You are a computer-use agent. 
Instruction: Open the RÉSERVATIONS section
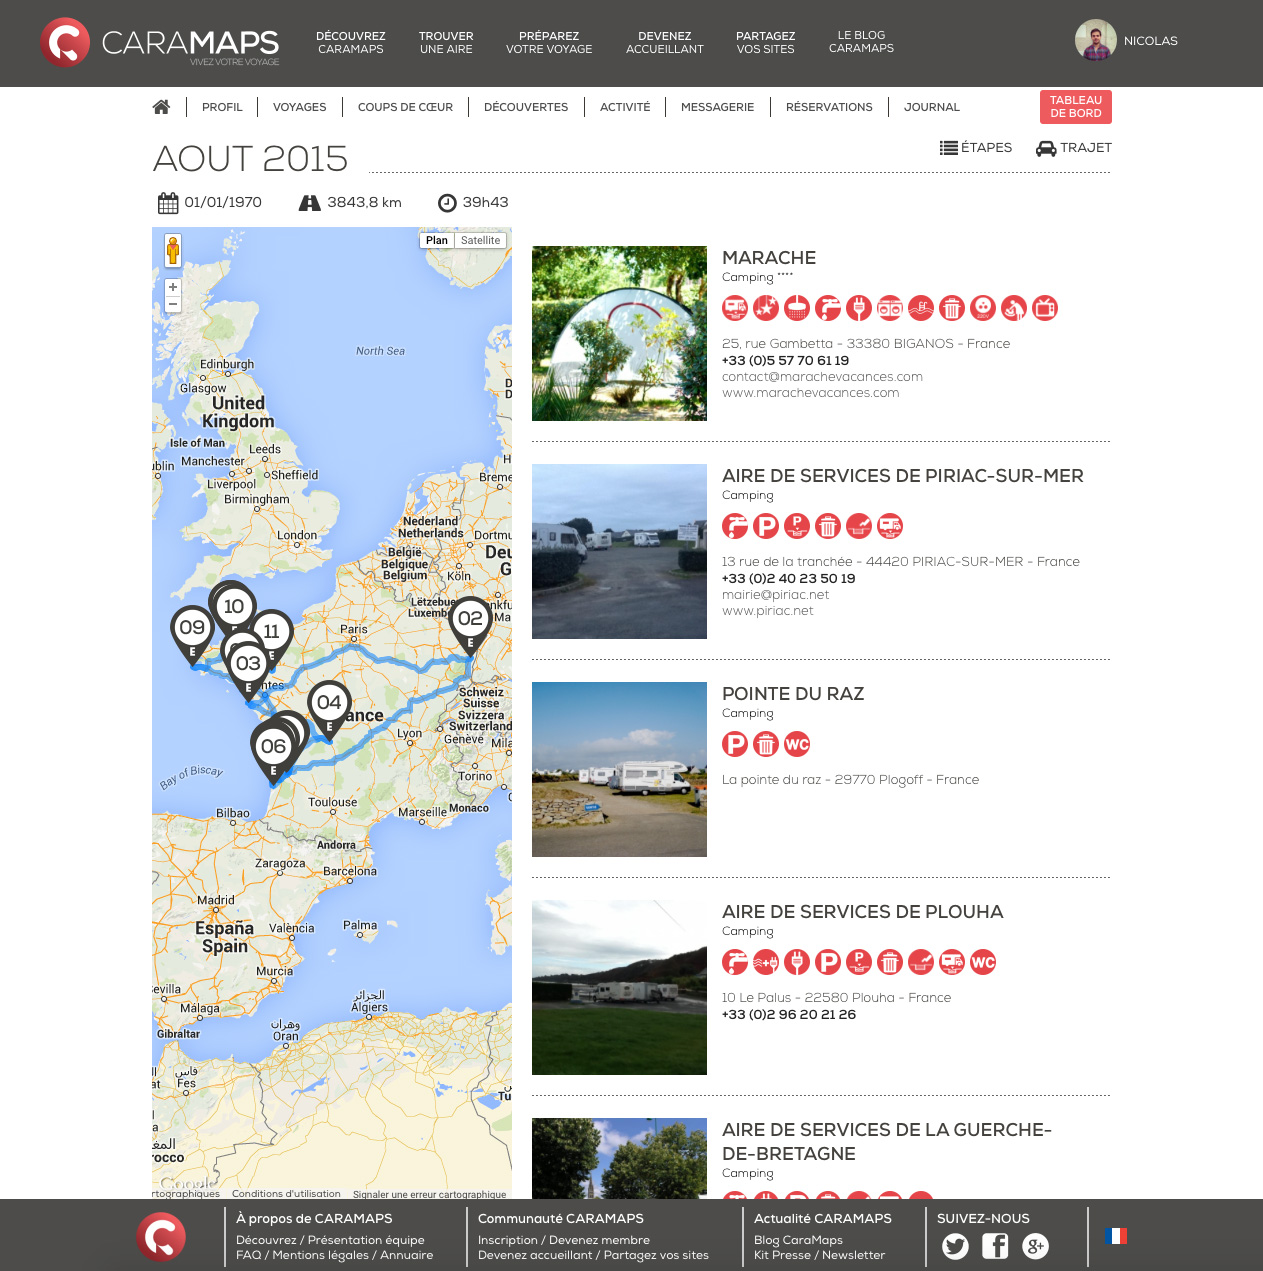coord(829,107)
